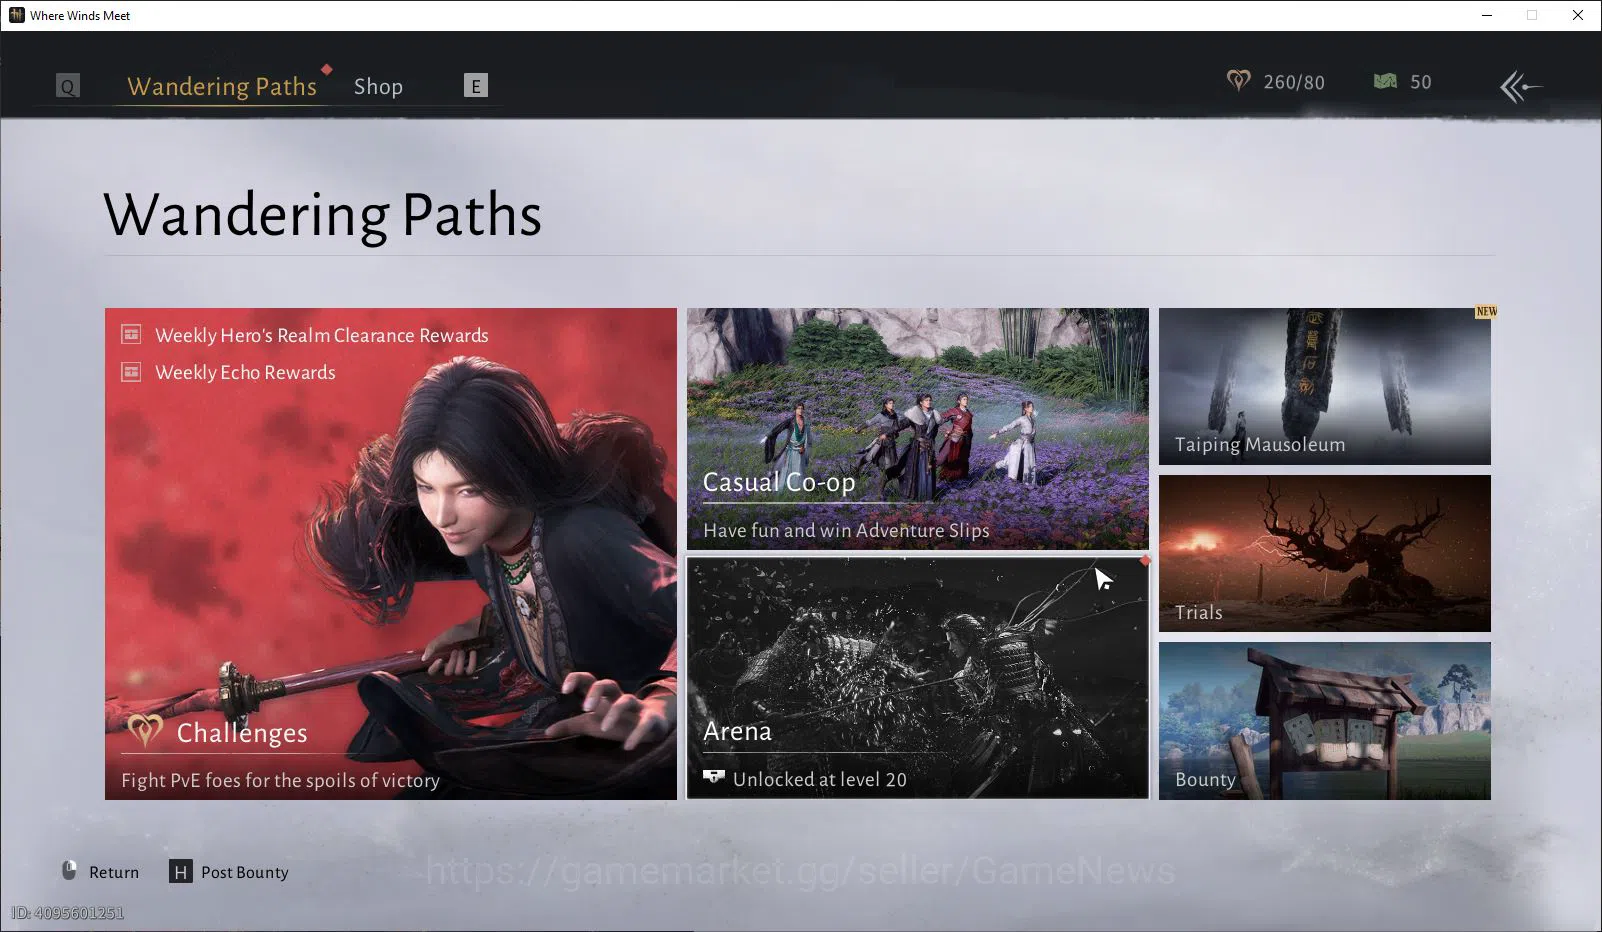
Task: Click the Weekly Echo Rewards icon
Action: coord(131,372)
